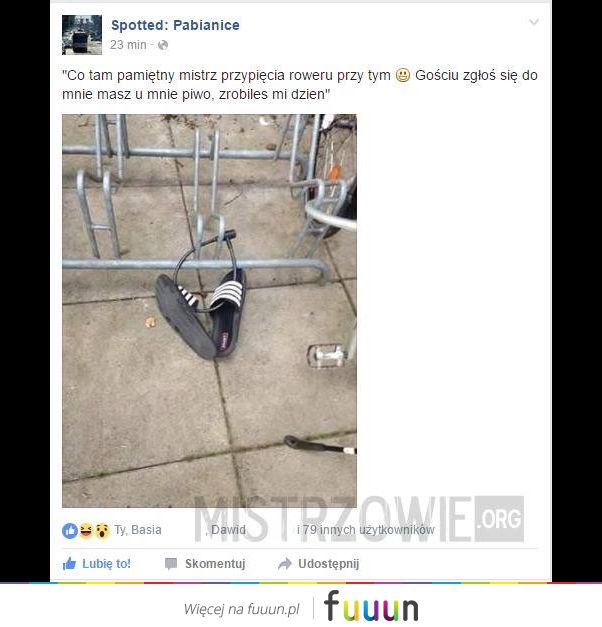Open the Spotted: Pabianice page name link
The image size is (602, 627).
pos(175,25)
